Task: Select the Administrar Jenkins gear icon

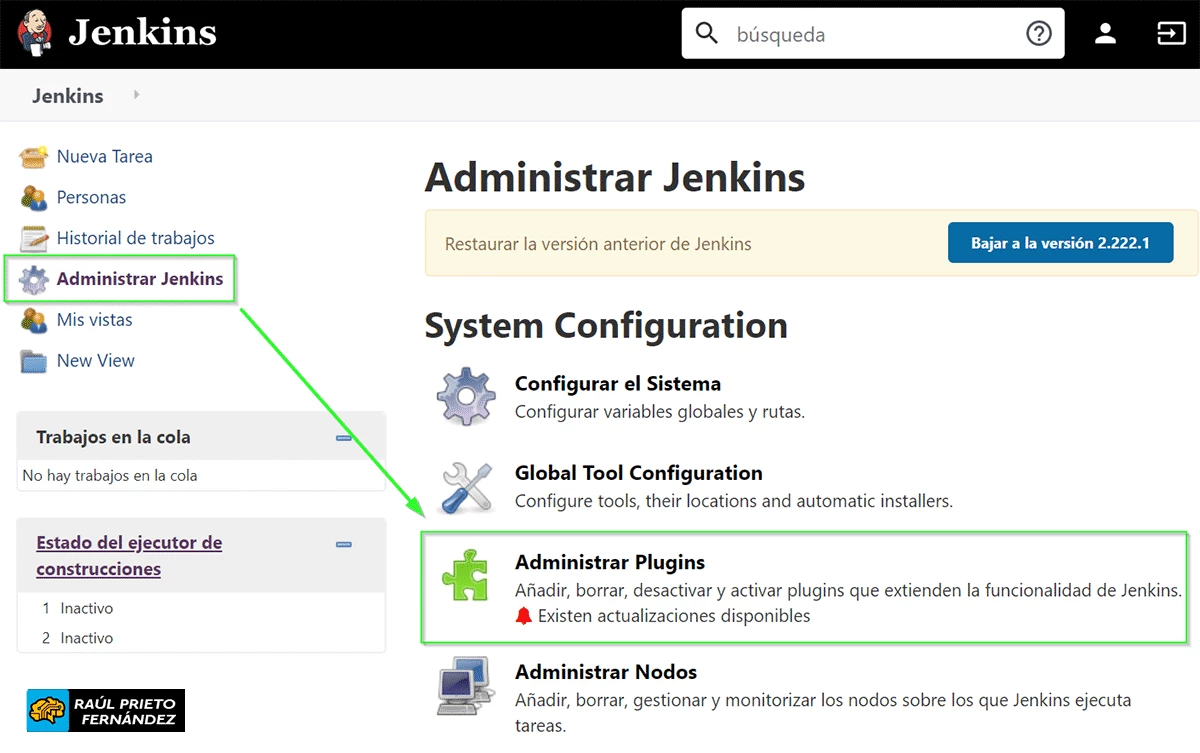Action: coord(32,279)
